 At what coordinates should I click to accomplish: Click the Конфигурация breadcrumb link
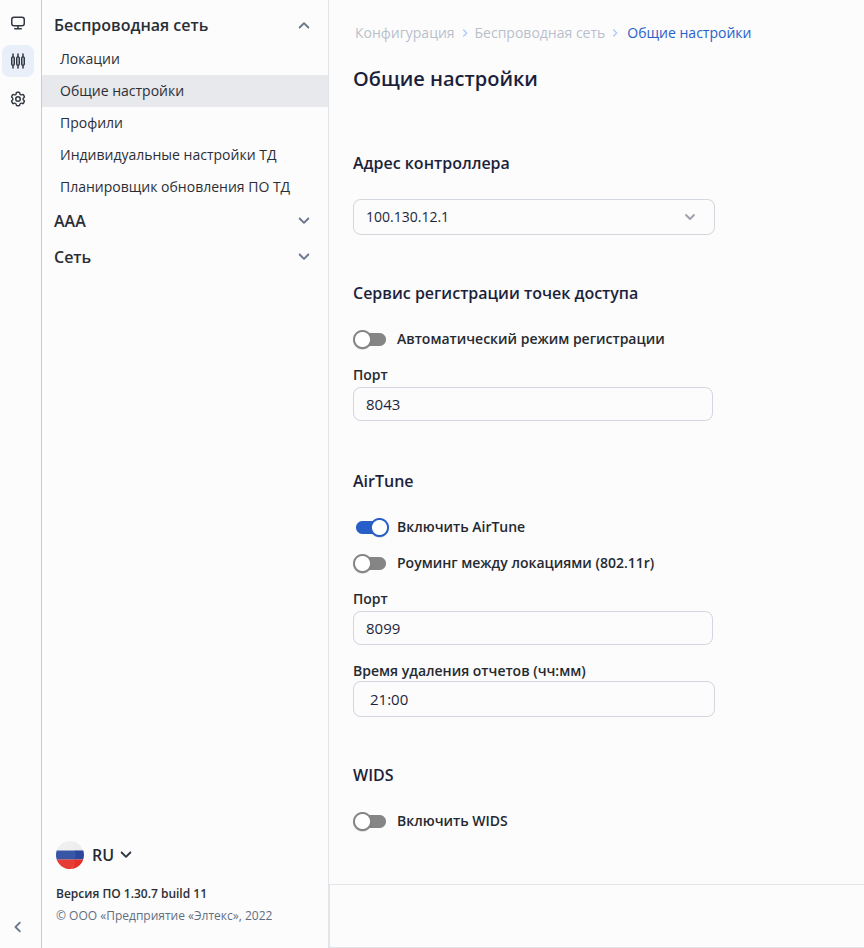pos(404,33)
